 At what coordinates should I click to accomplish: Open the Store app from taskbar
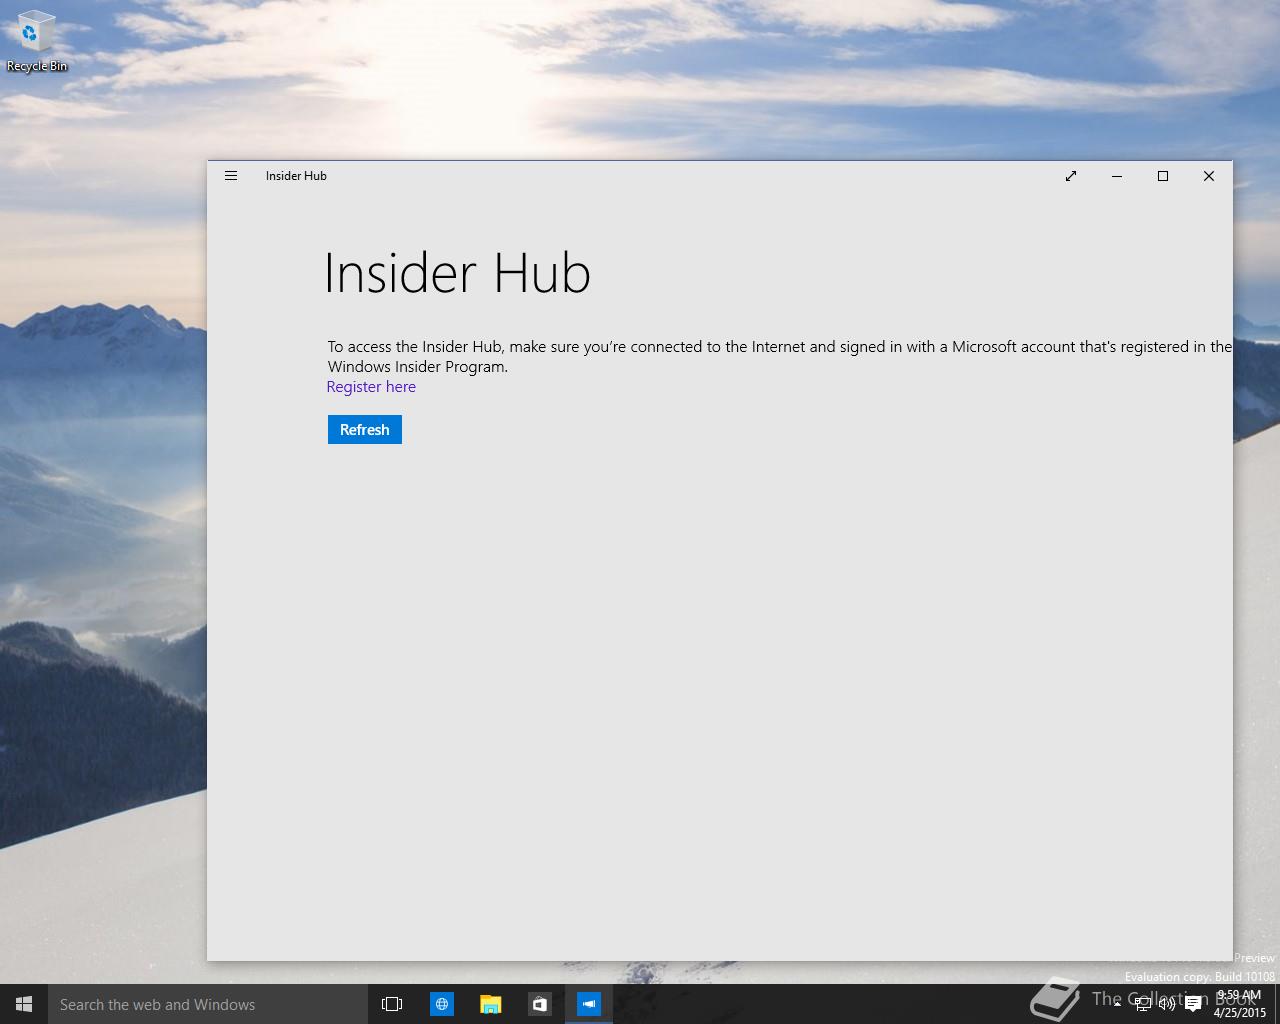[x=539, y=1004]
